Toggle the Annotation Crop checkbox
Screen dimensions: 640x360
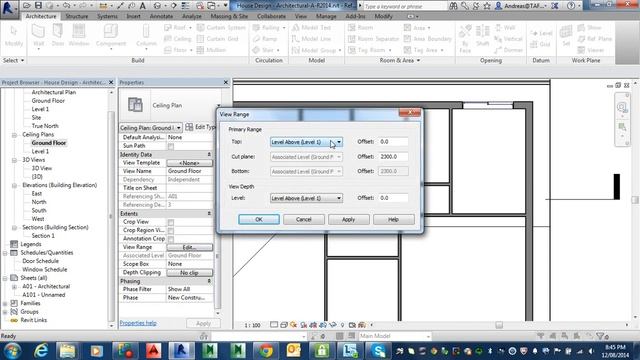click(171, 239)
